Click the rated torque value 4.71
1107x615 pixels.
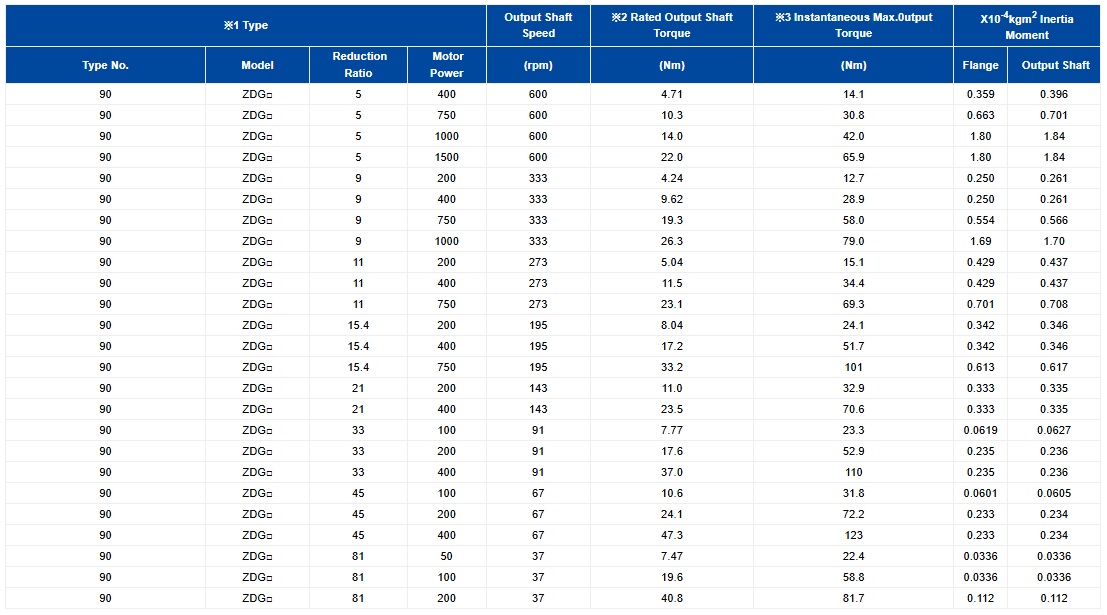click(672, 94)
